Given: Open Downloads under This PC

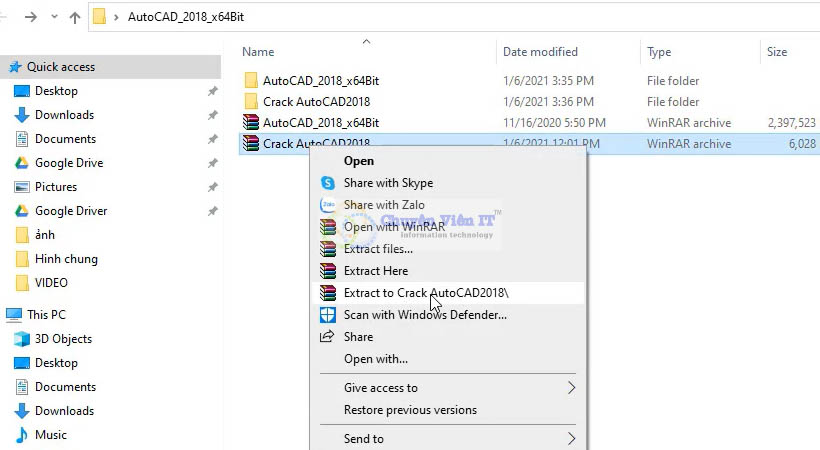Looking at the screenshot, I should [x=64, y=411].
